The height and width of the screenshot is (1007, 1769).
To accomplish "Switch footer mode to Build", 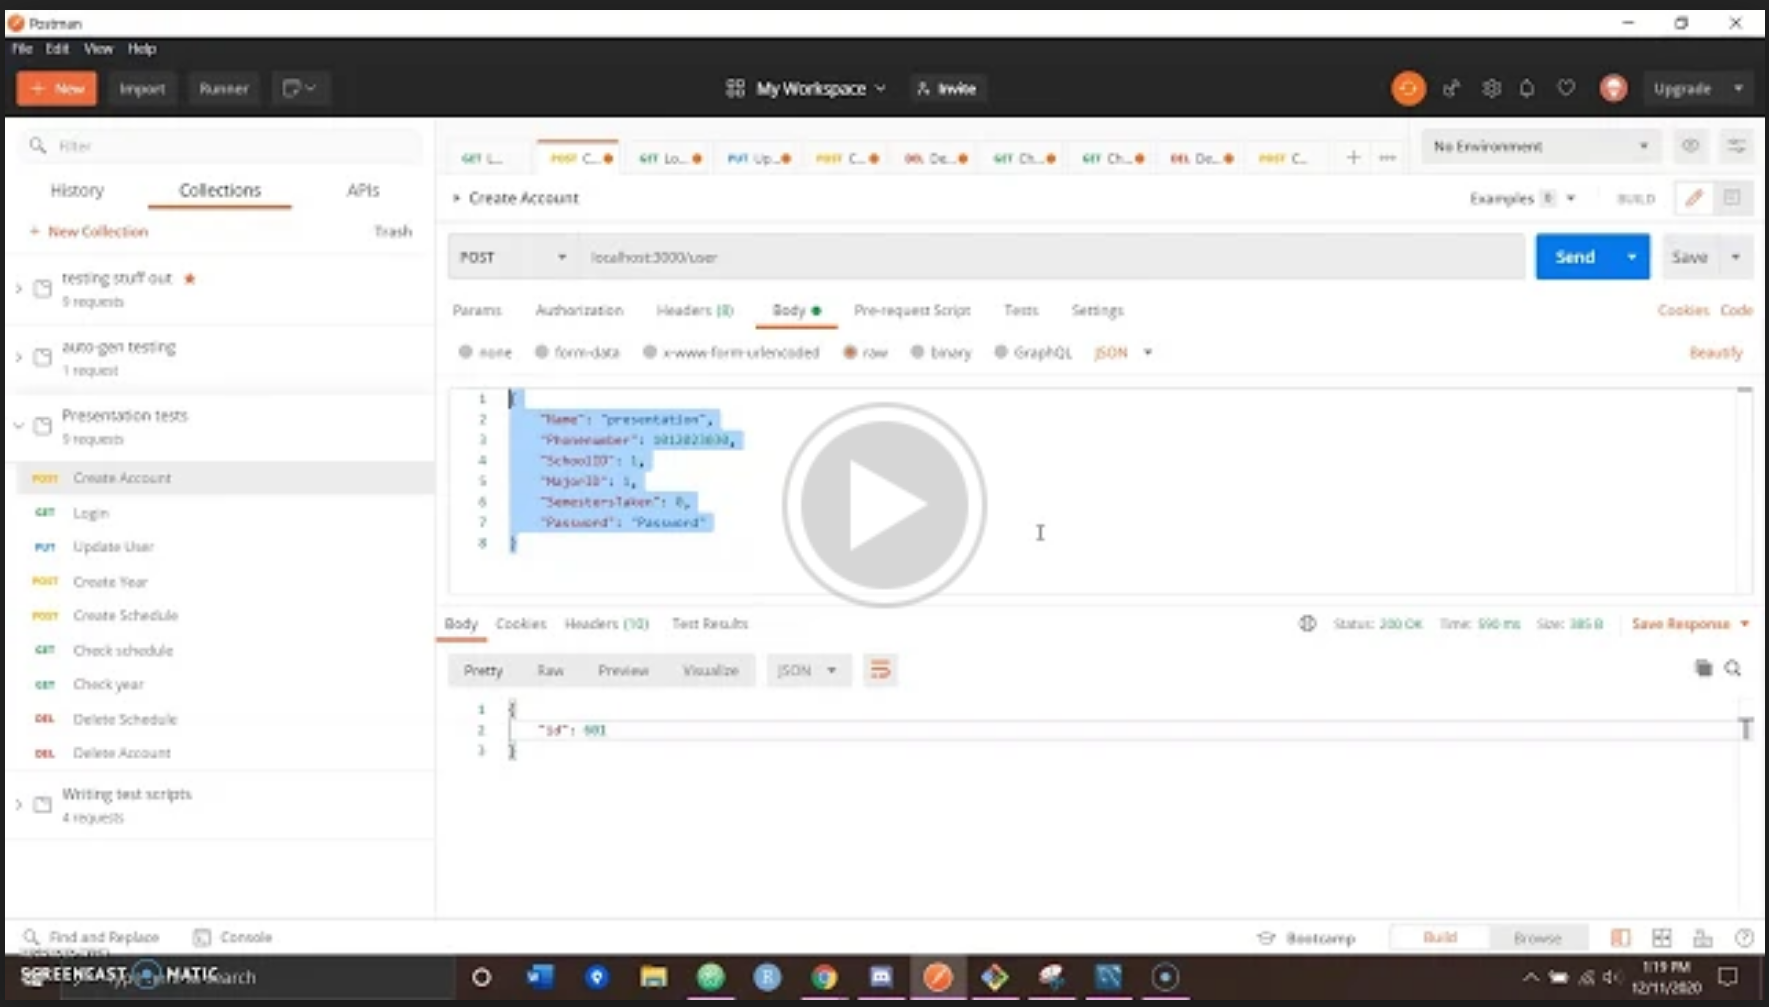I will (1439, 937).
